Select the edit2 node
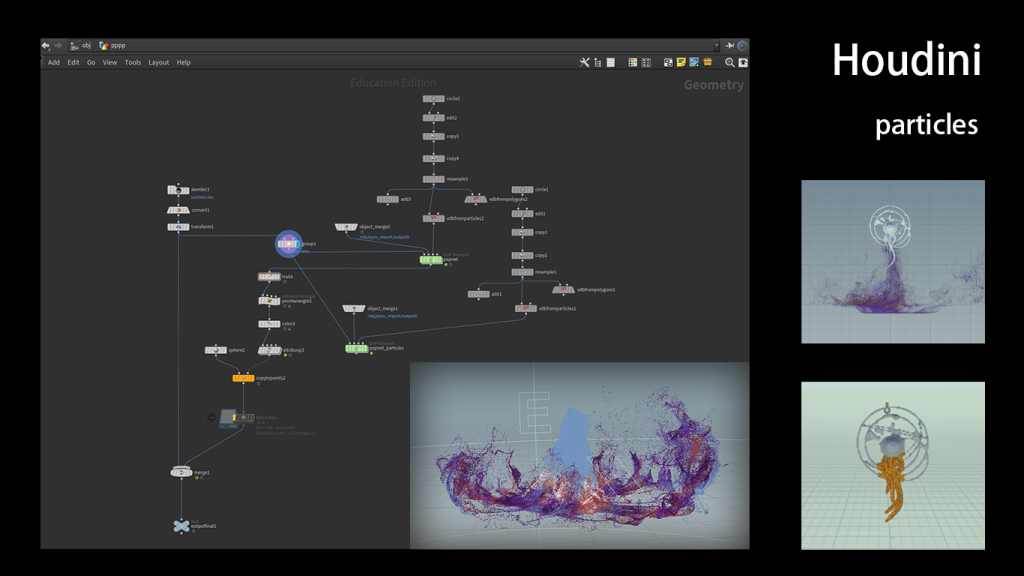This screenshot has height=576, width=1024. click(434, 118)
